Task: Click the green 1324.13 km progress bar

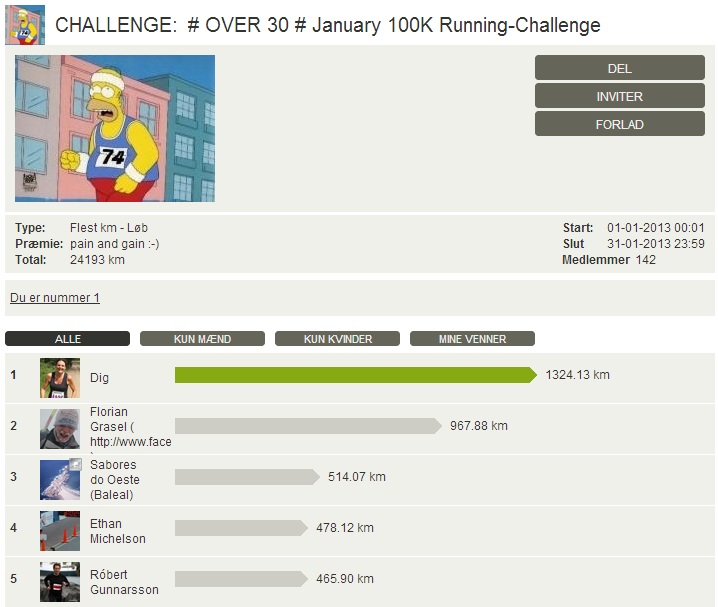Action: [356, 375]
